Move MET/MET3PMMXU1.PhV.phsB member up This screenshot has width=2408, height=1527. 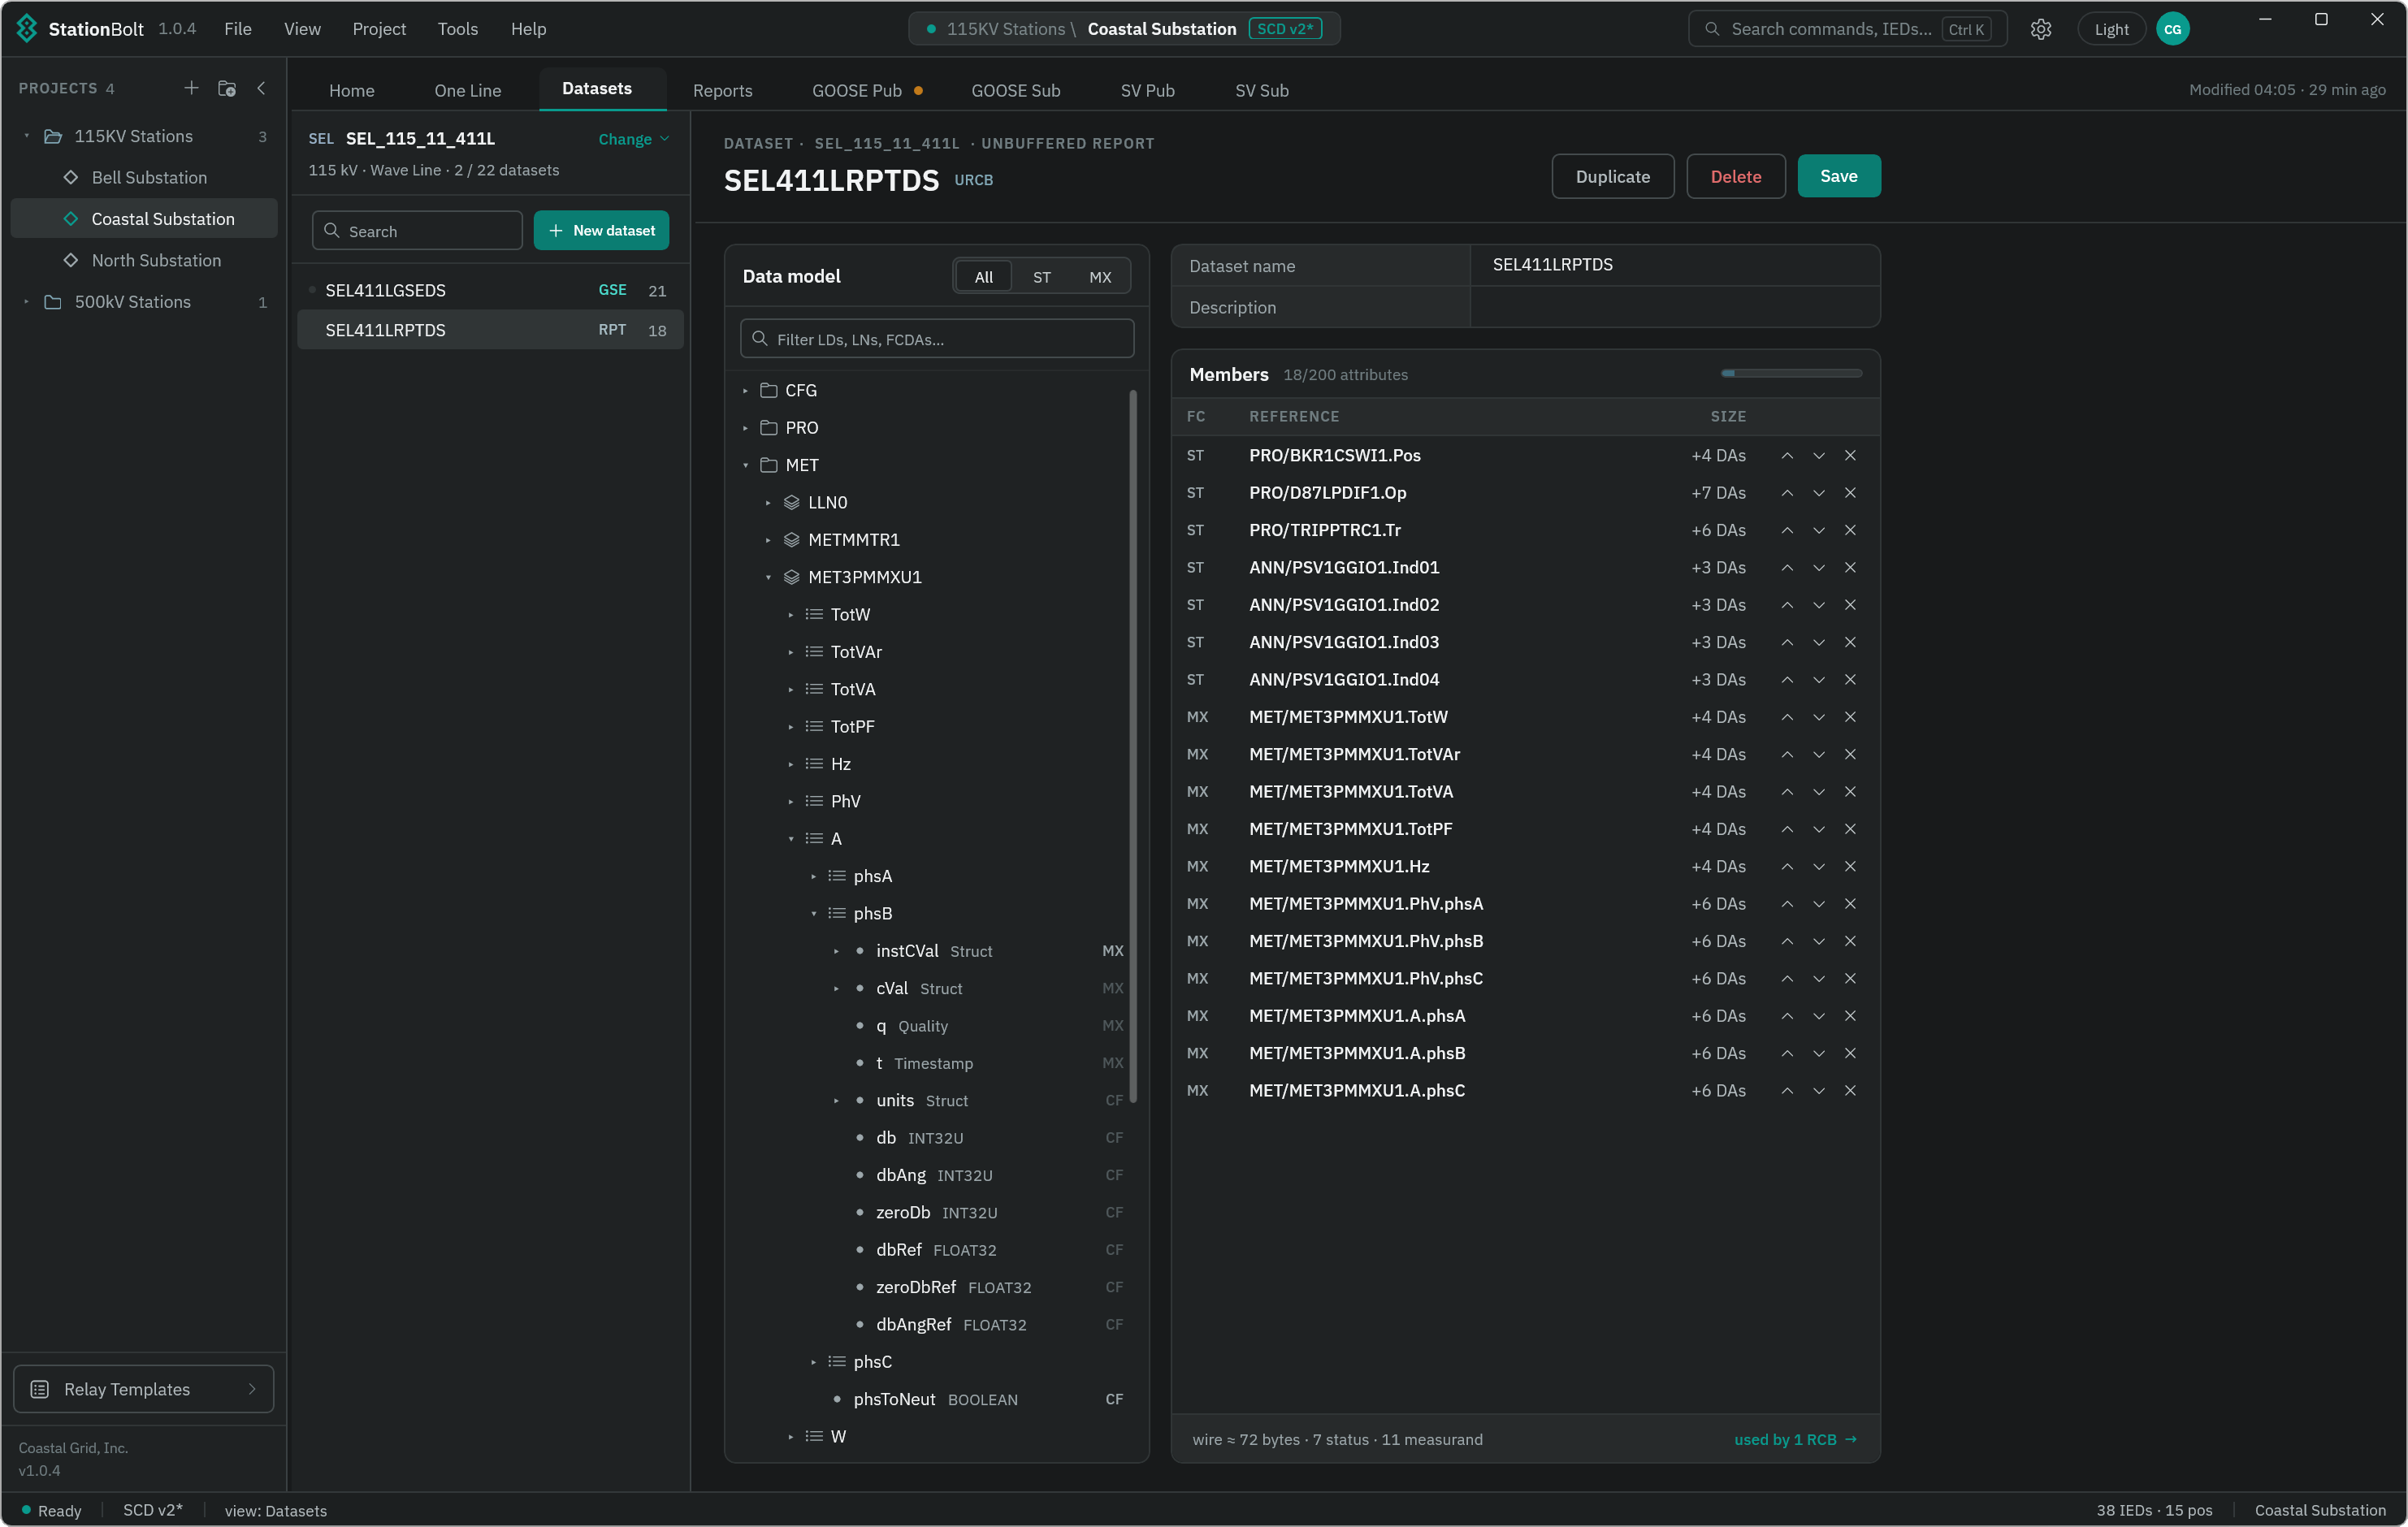[1786, 941]
